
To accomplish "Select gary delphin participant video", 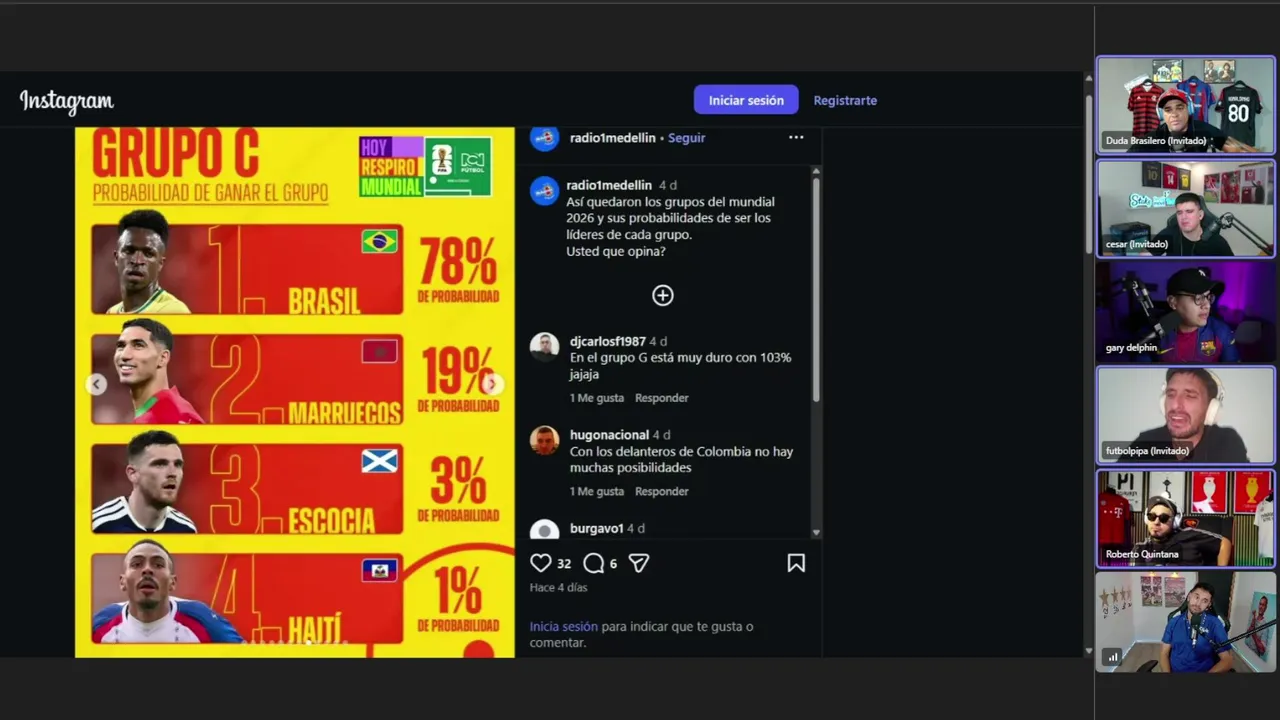I will 1186,311.
